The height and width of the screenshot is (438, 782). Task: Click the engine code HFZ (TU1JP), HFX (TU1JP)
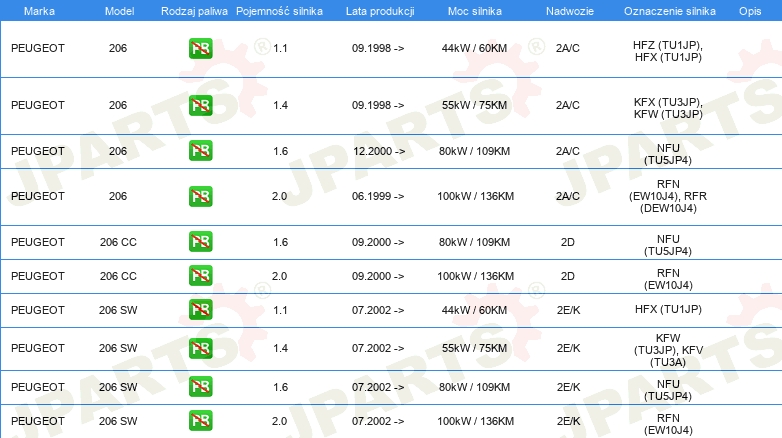click(x=668, y=51)
